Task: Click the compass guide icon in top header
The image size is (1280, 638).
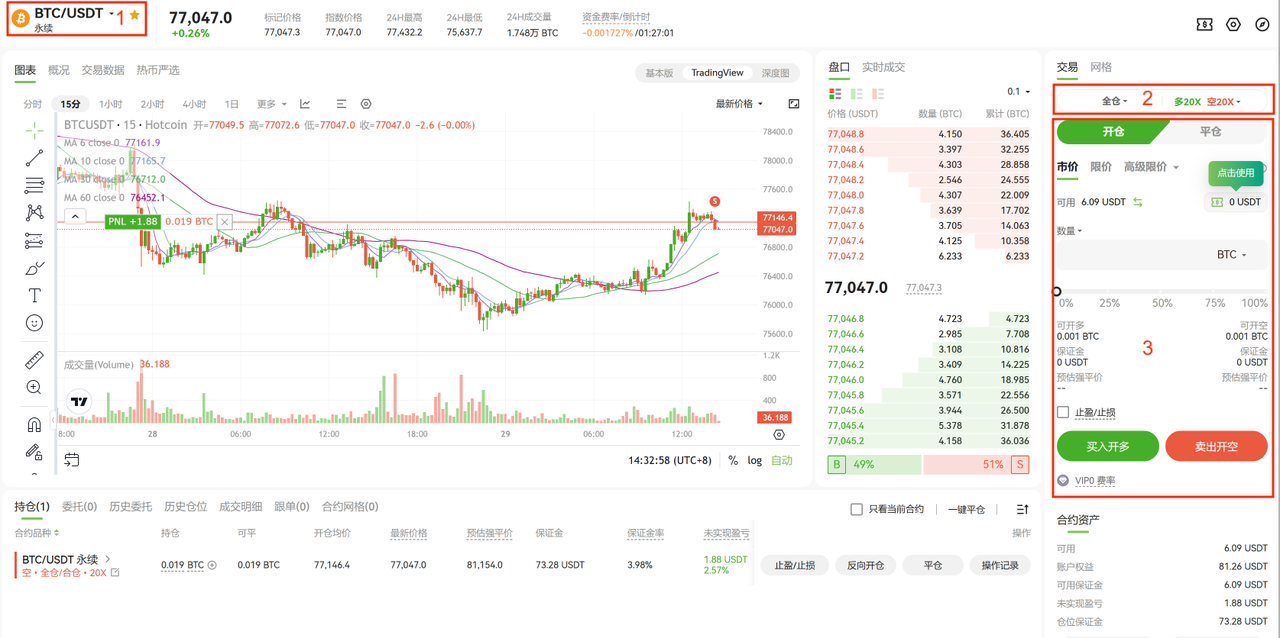Action: click(x=1262, y=24)
